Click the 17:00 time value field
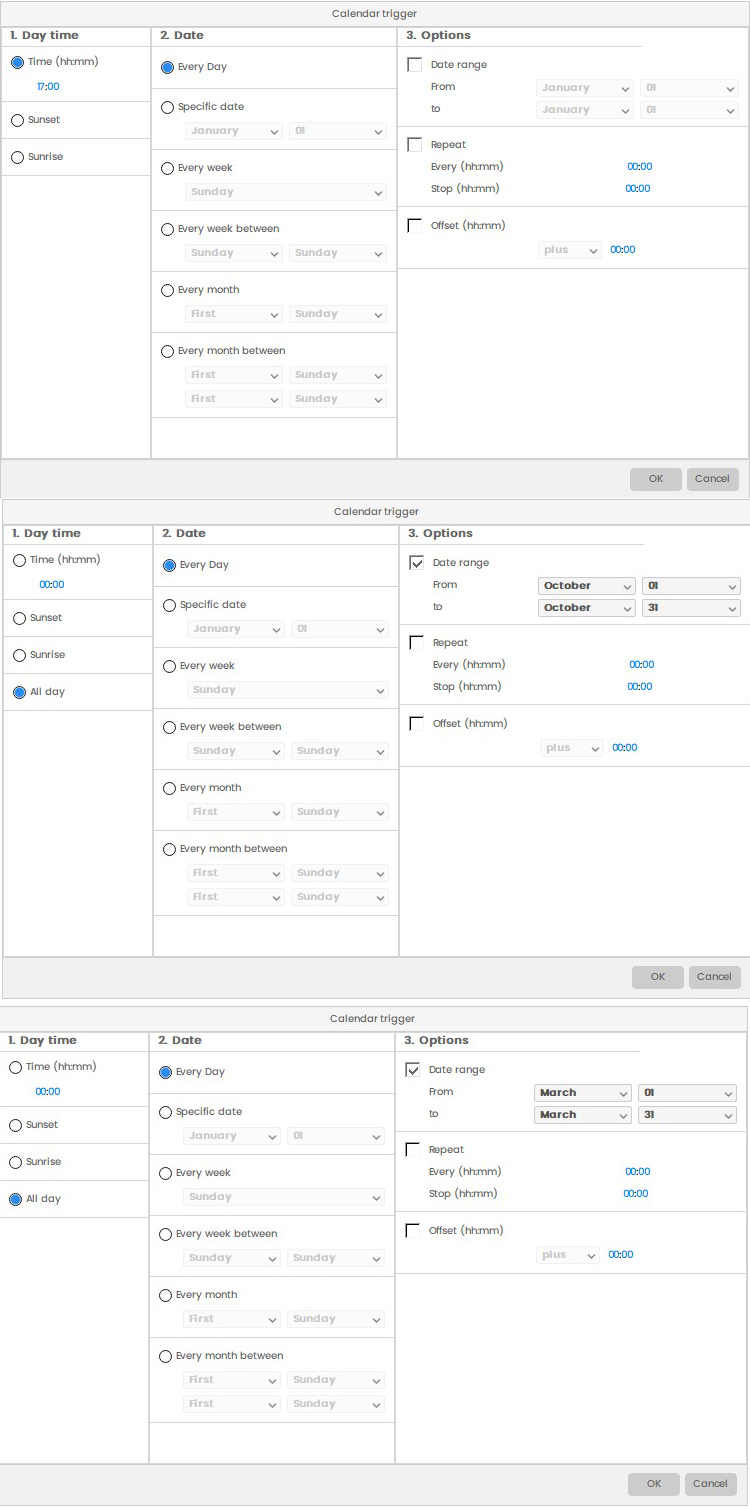The width and height of the screenshot is (750, 1509). 48,87
